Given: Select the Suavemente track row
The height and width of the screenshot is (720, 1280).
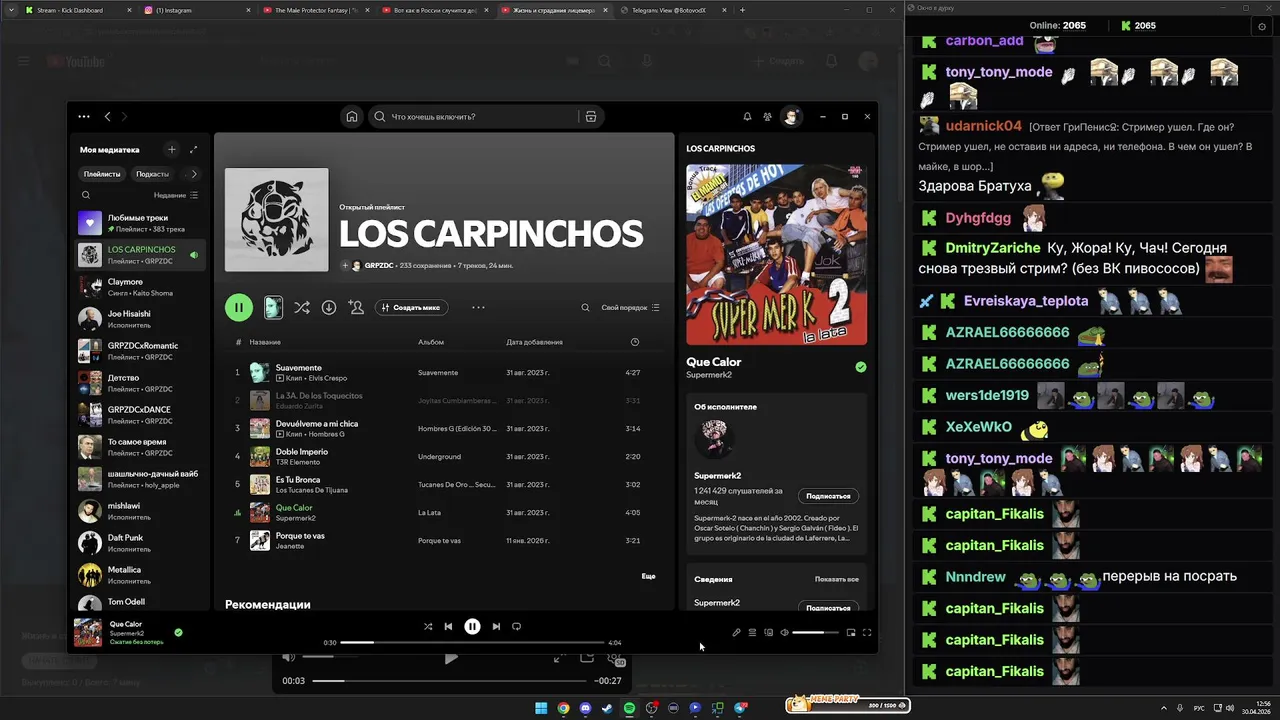Looking at the screenshot, I should tap(443, 372).
